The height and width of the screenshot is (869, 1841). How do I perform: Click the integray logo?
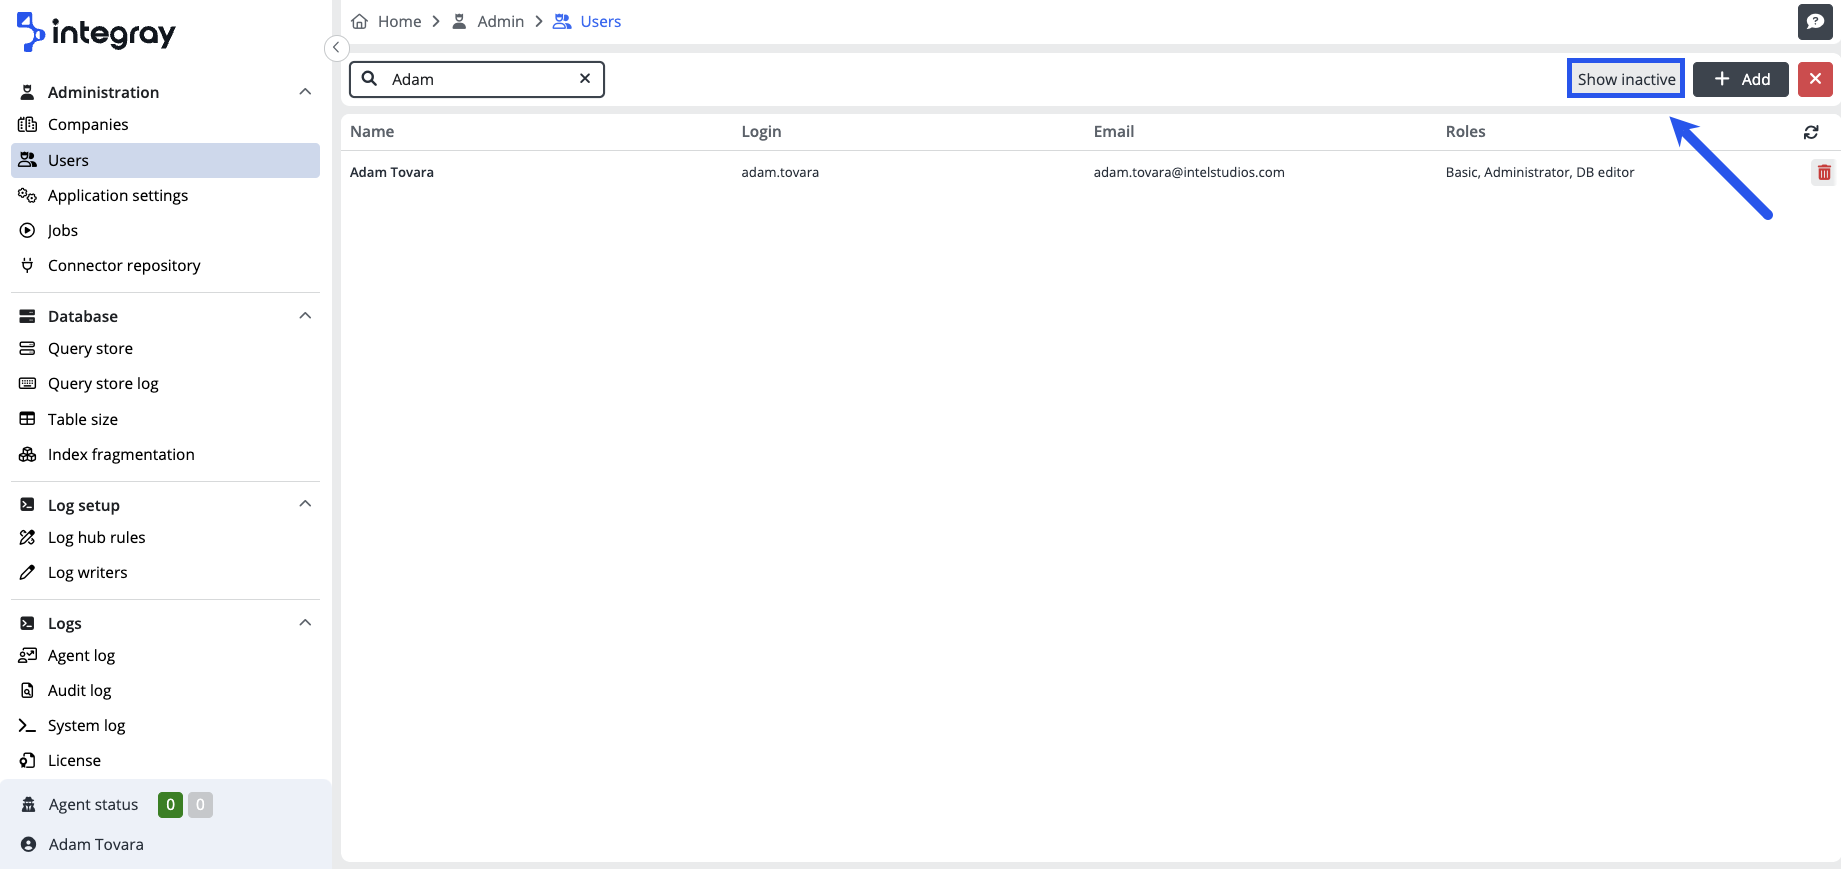(x=96, y=33)
